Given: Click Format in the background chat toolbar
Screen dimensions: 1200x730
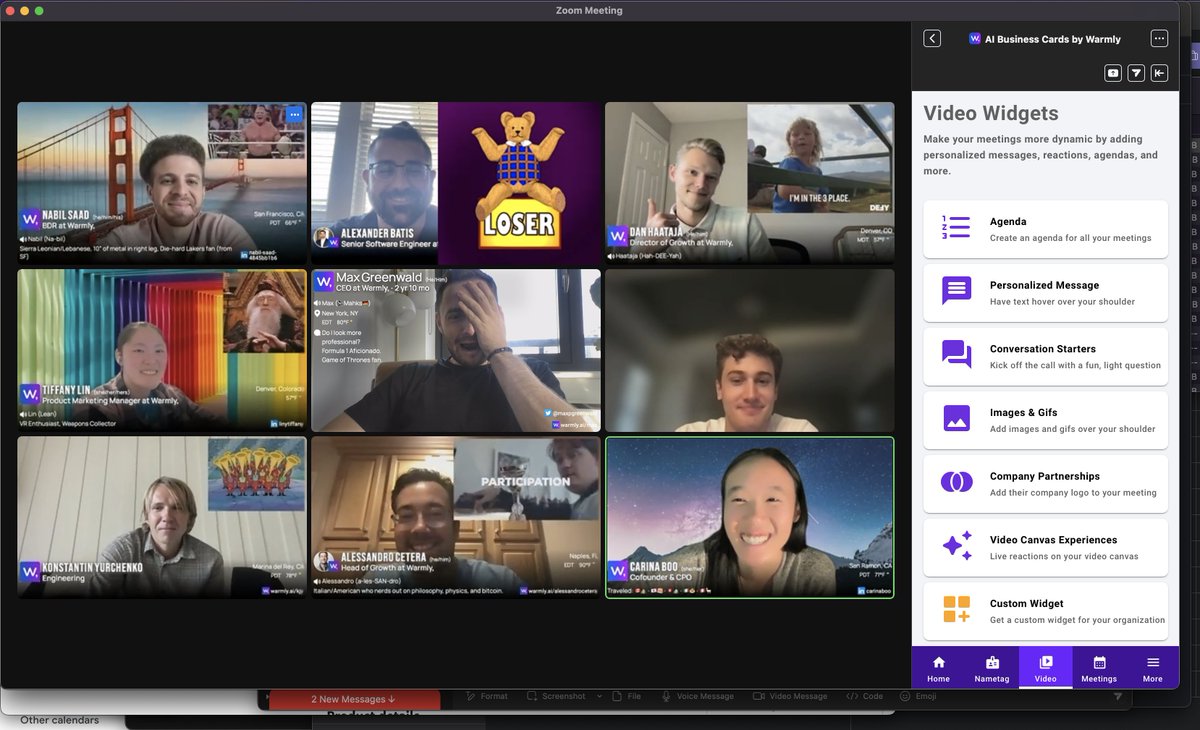Looking at the screenshot, I should (x=487, y=696).
